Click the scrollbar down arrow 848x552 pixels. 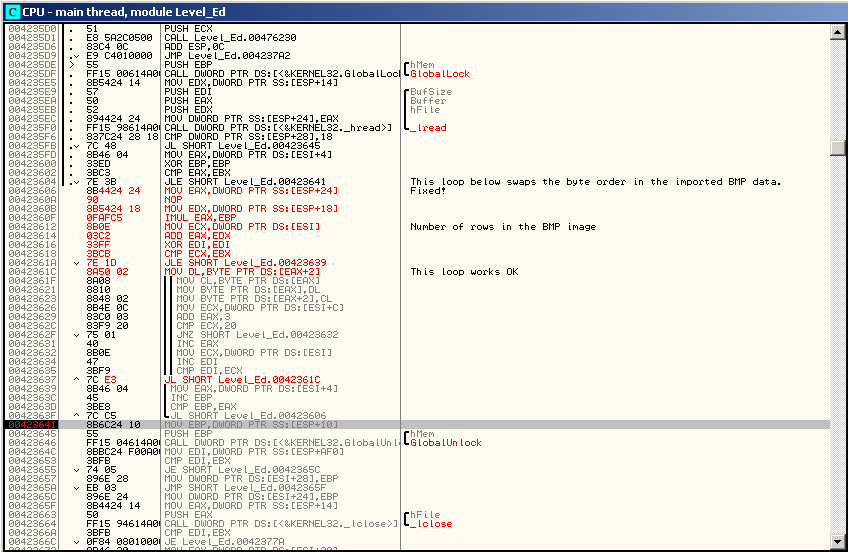(x=838, y=544)
